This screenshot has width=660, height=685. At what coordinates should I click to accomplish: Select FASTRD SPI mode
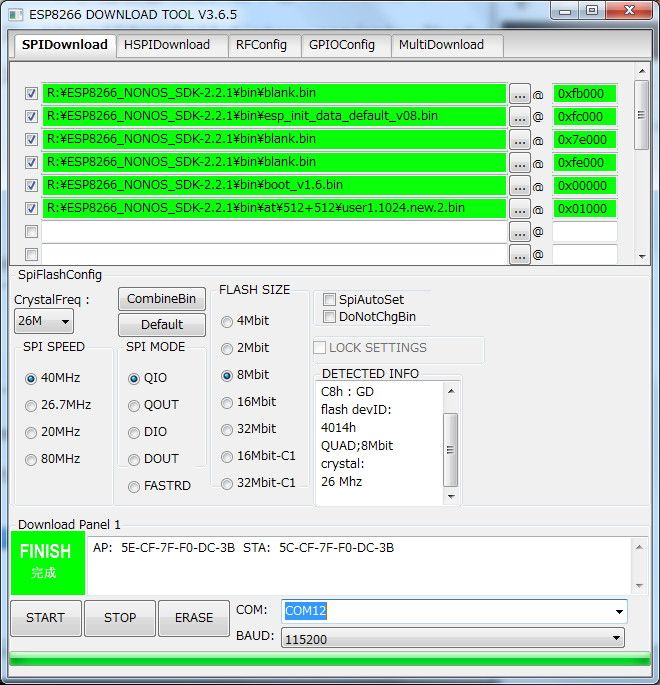click(x=134, y=487)
